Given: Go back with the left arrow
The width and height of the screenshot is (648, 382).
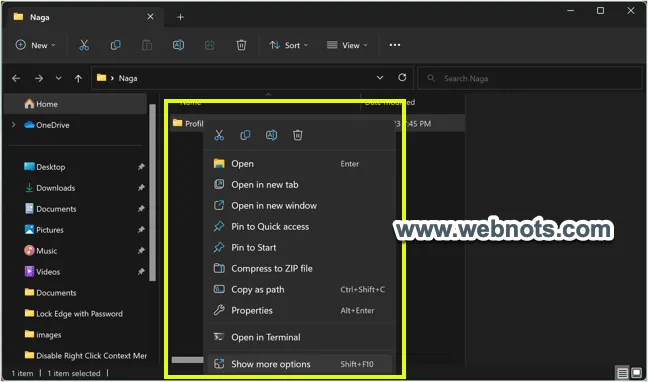Looking at the screenshot, I should pyautogui.click(x=16, y=78).
